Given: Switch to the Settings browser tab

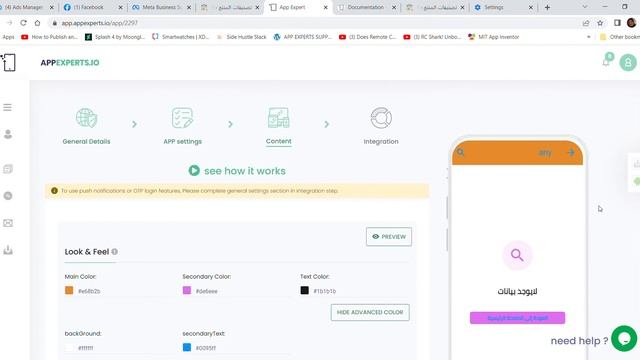Looking at the screenshot, I should tap(504, 7).
